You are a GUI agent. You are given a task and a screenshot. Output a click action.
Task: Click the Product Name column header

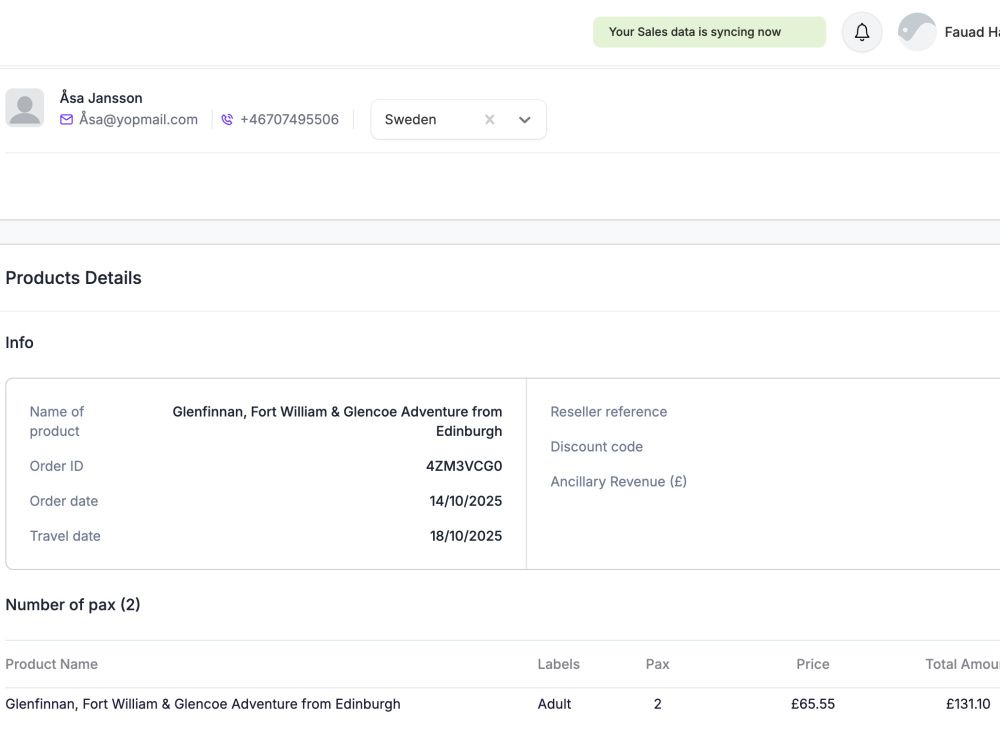click(x=52, y=664)
